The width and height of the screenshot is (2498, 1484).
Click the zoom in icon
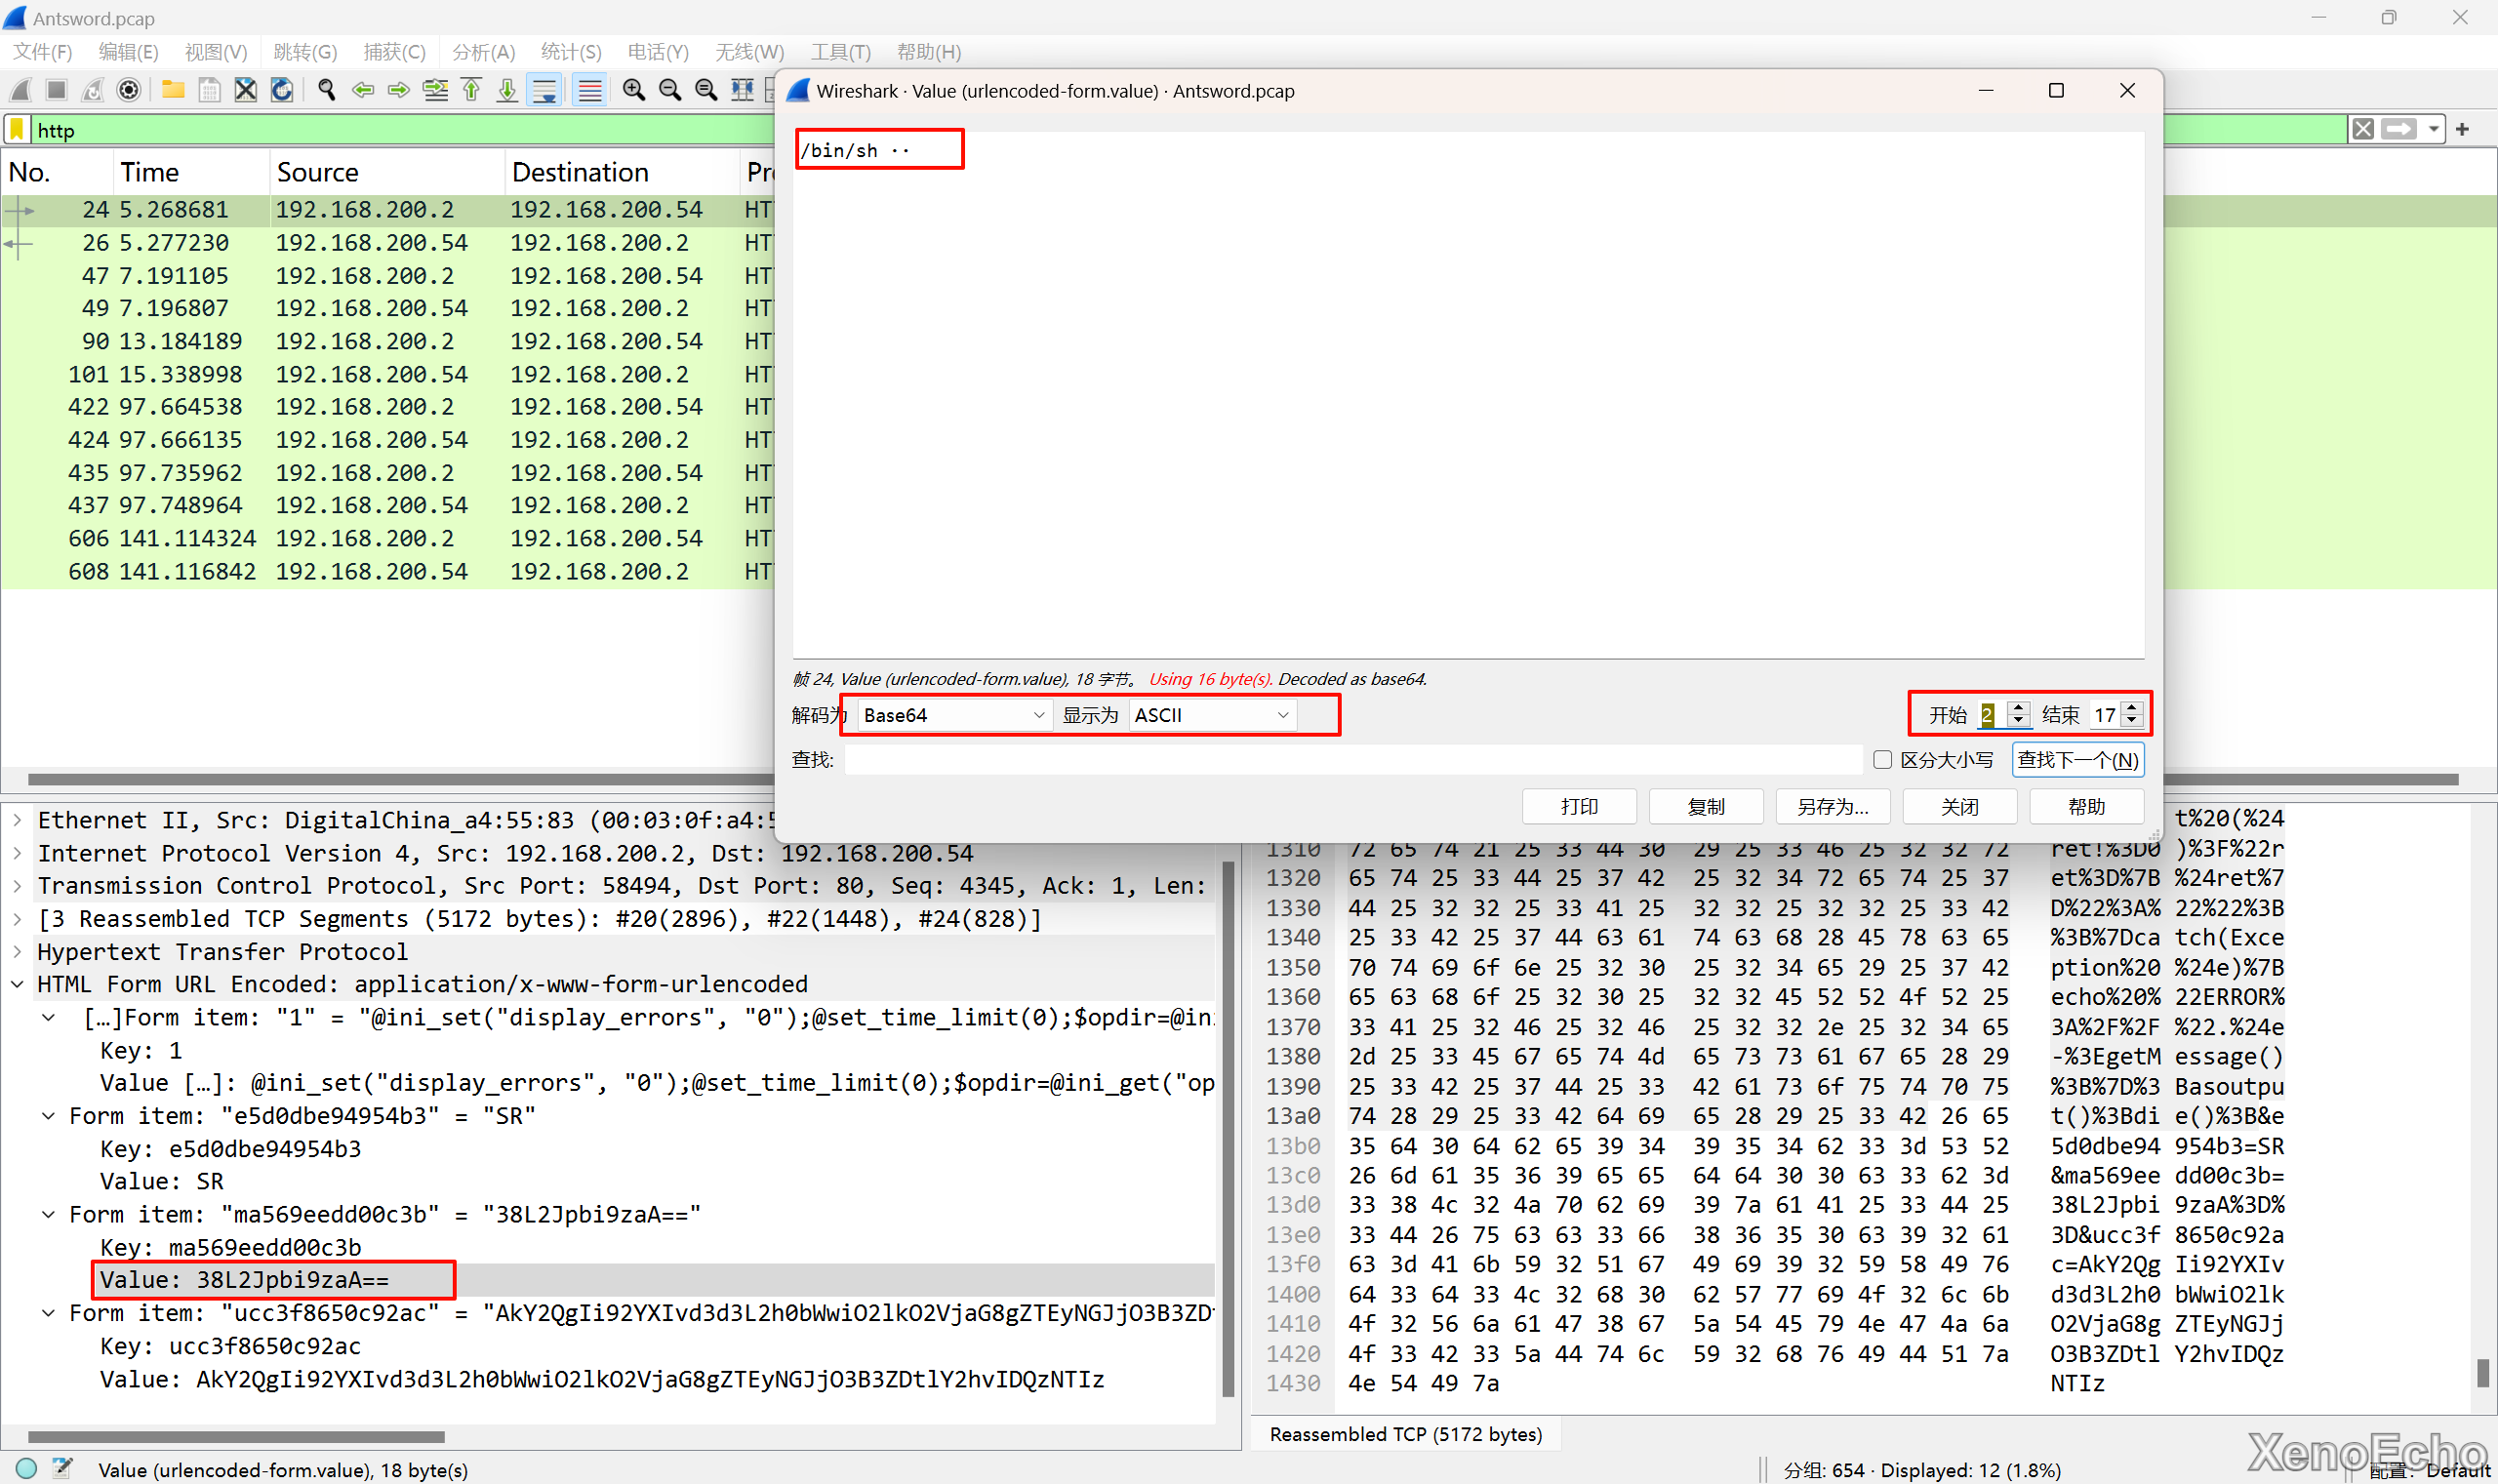633,90
